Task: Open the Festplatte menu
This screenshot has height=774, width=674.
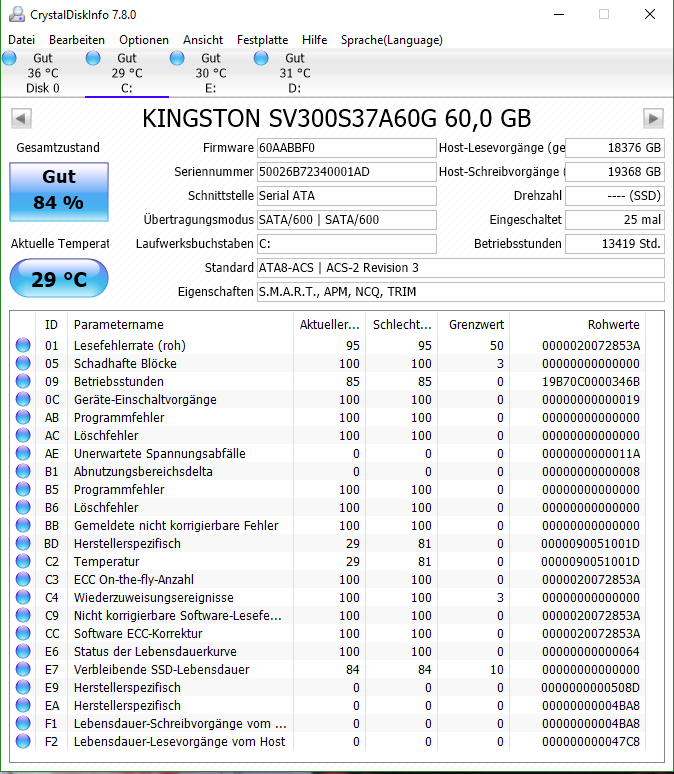Action: 262,40
